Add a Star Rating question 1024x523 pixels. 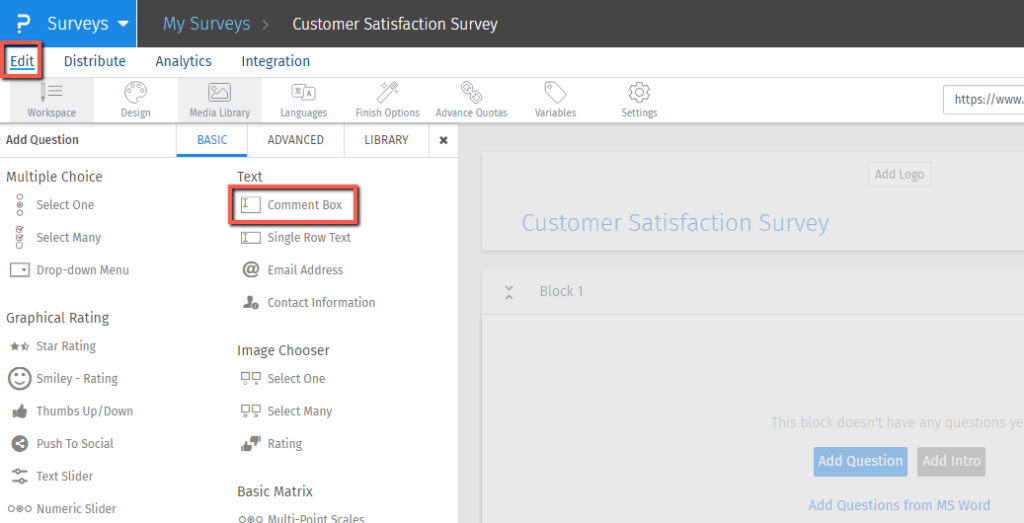[65, 346]
